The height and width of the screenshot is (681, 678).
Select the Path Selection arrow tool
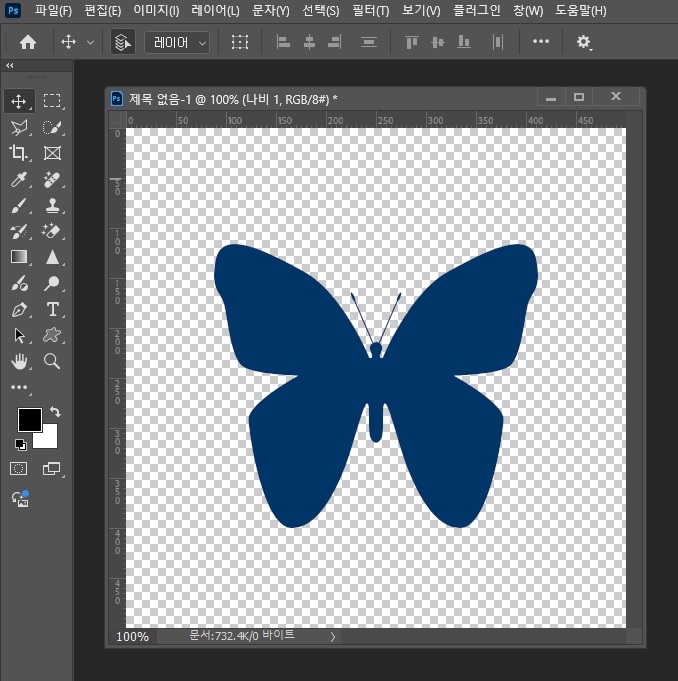tap(19, 335)
